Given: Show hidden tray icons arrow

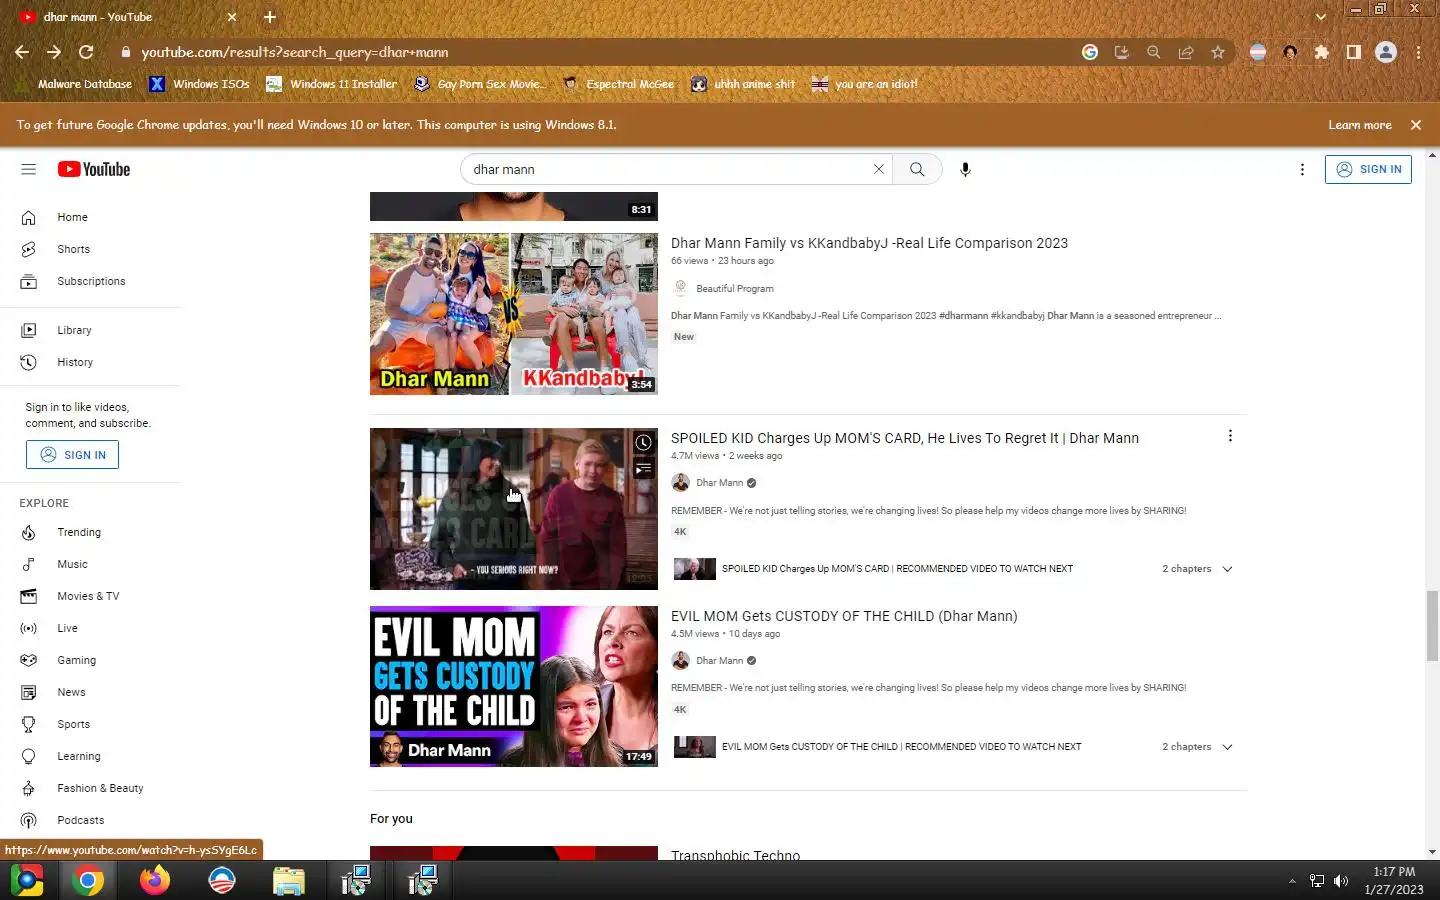Looking at the screenshot, I should (x=1292, y=881).
